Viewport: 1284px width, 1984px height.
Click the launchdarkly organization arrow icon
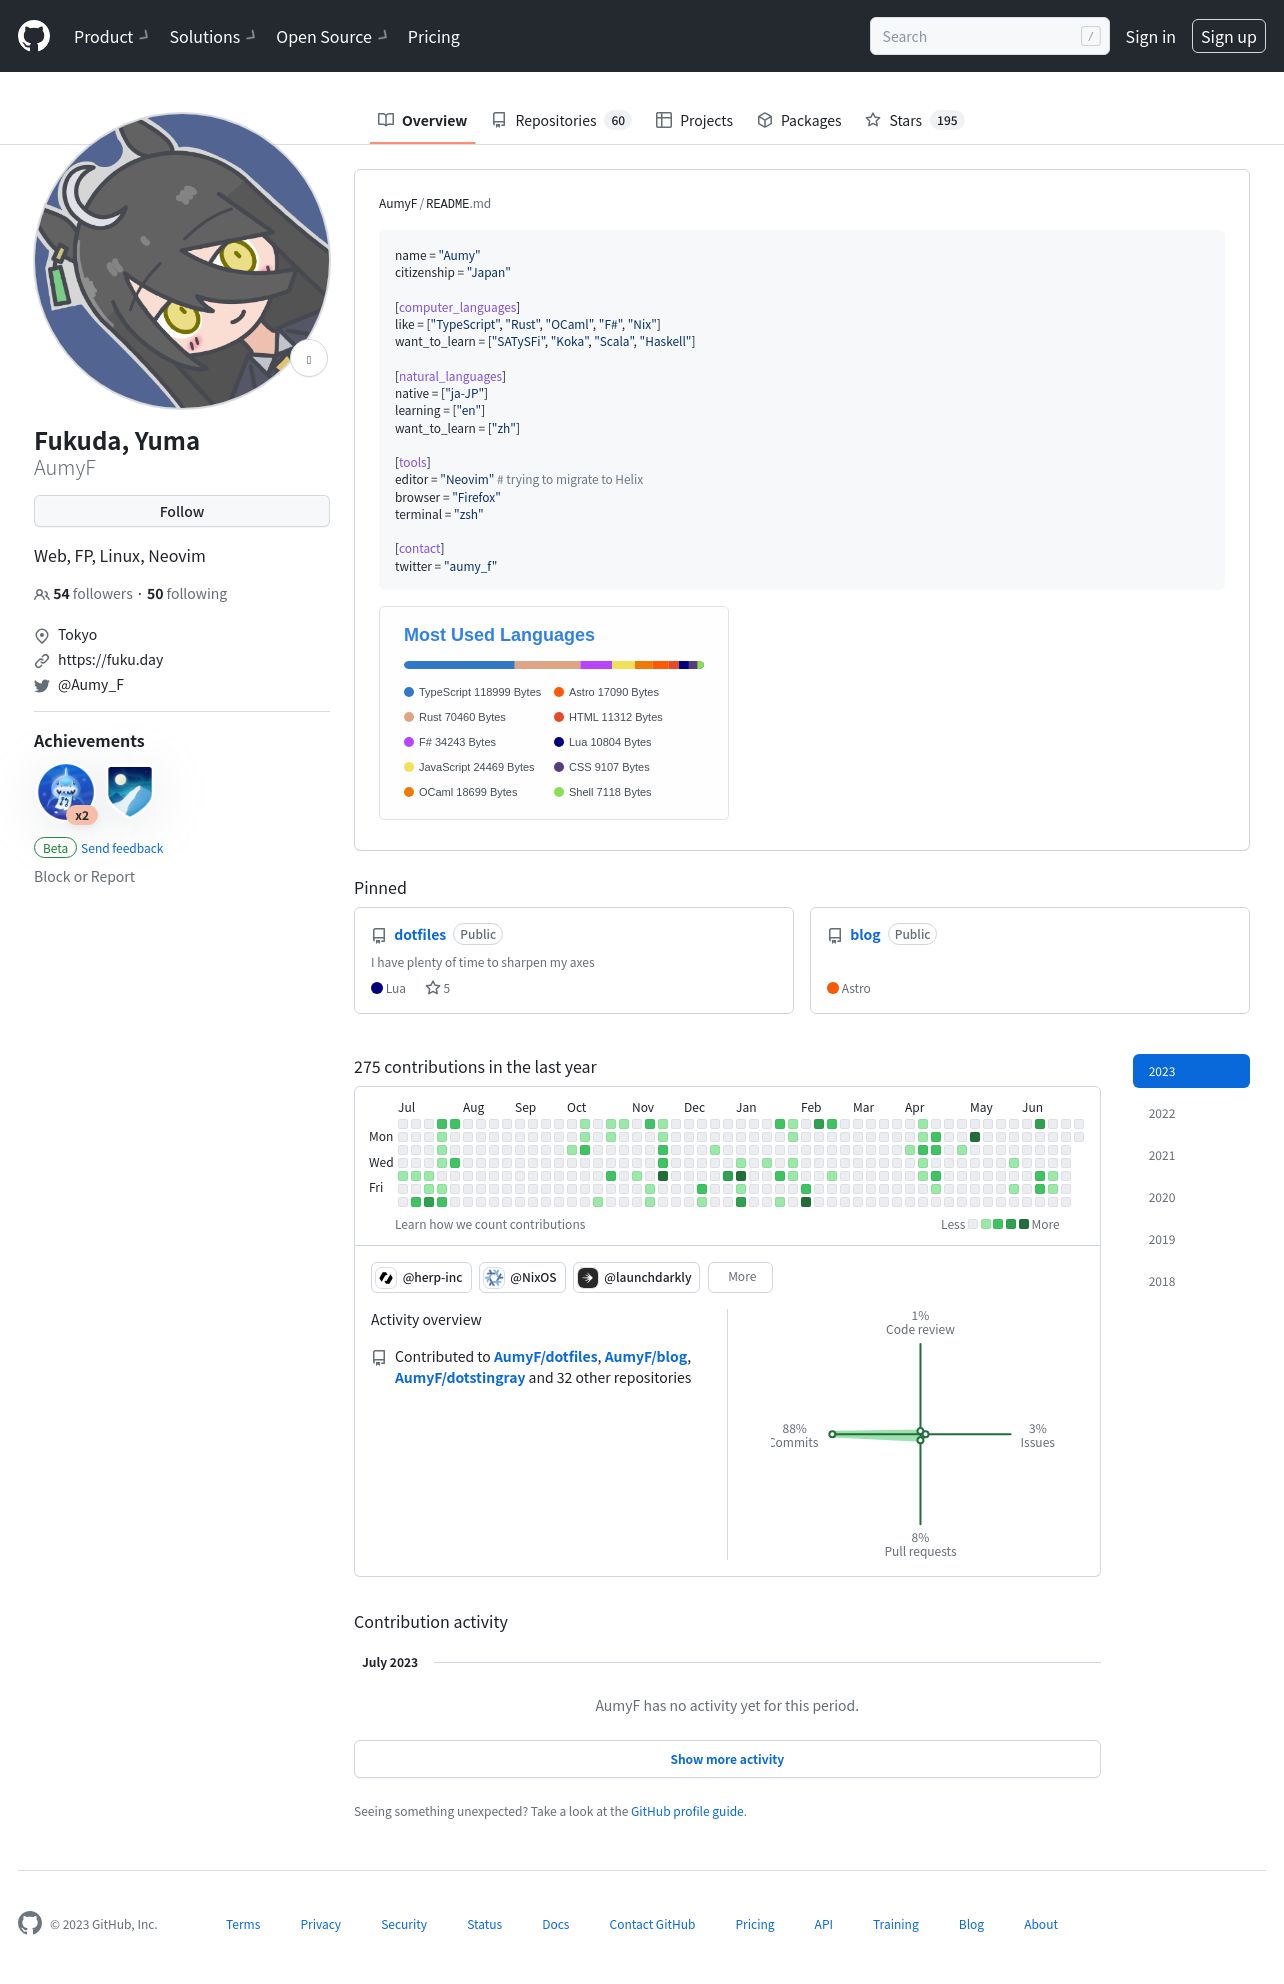point(588,1277)
